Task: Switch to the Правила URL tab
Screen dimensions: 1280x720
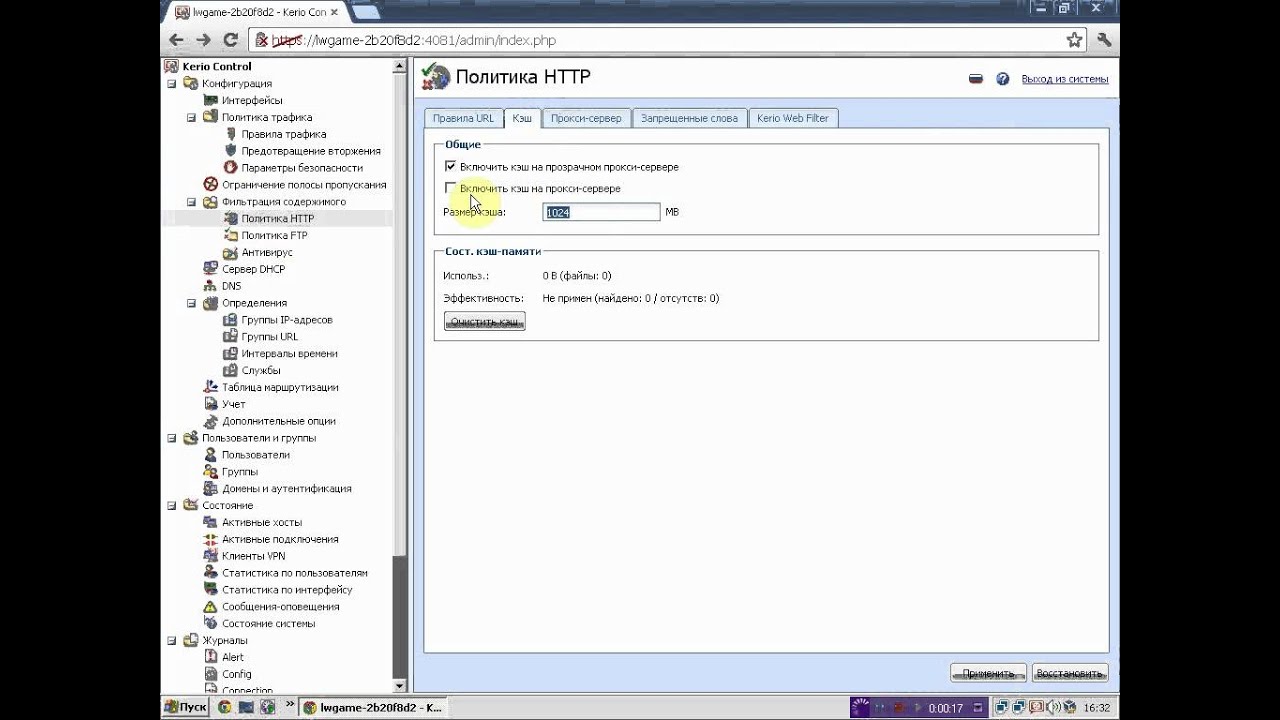Action: click(463, 118)
